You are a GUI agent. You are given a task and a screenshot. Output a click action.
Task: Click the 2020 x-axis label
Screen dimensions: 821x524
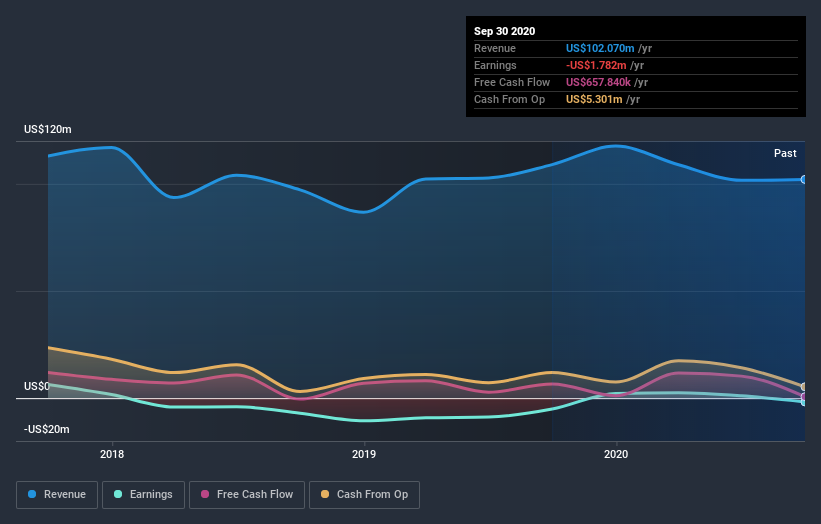(616, 454)
